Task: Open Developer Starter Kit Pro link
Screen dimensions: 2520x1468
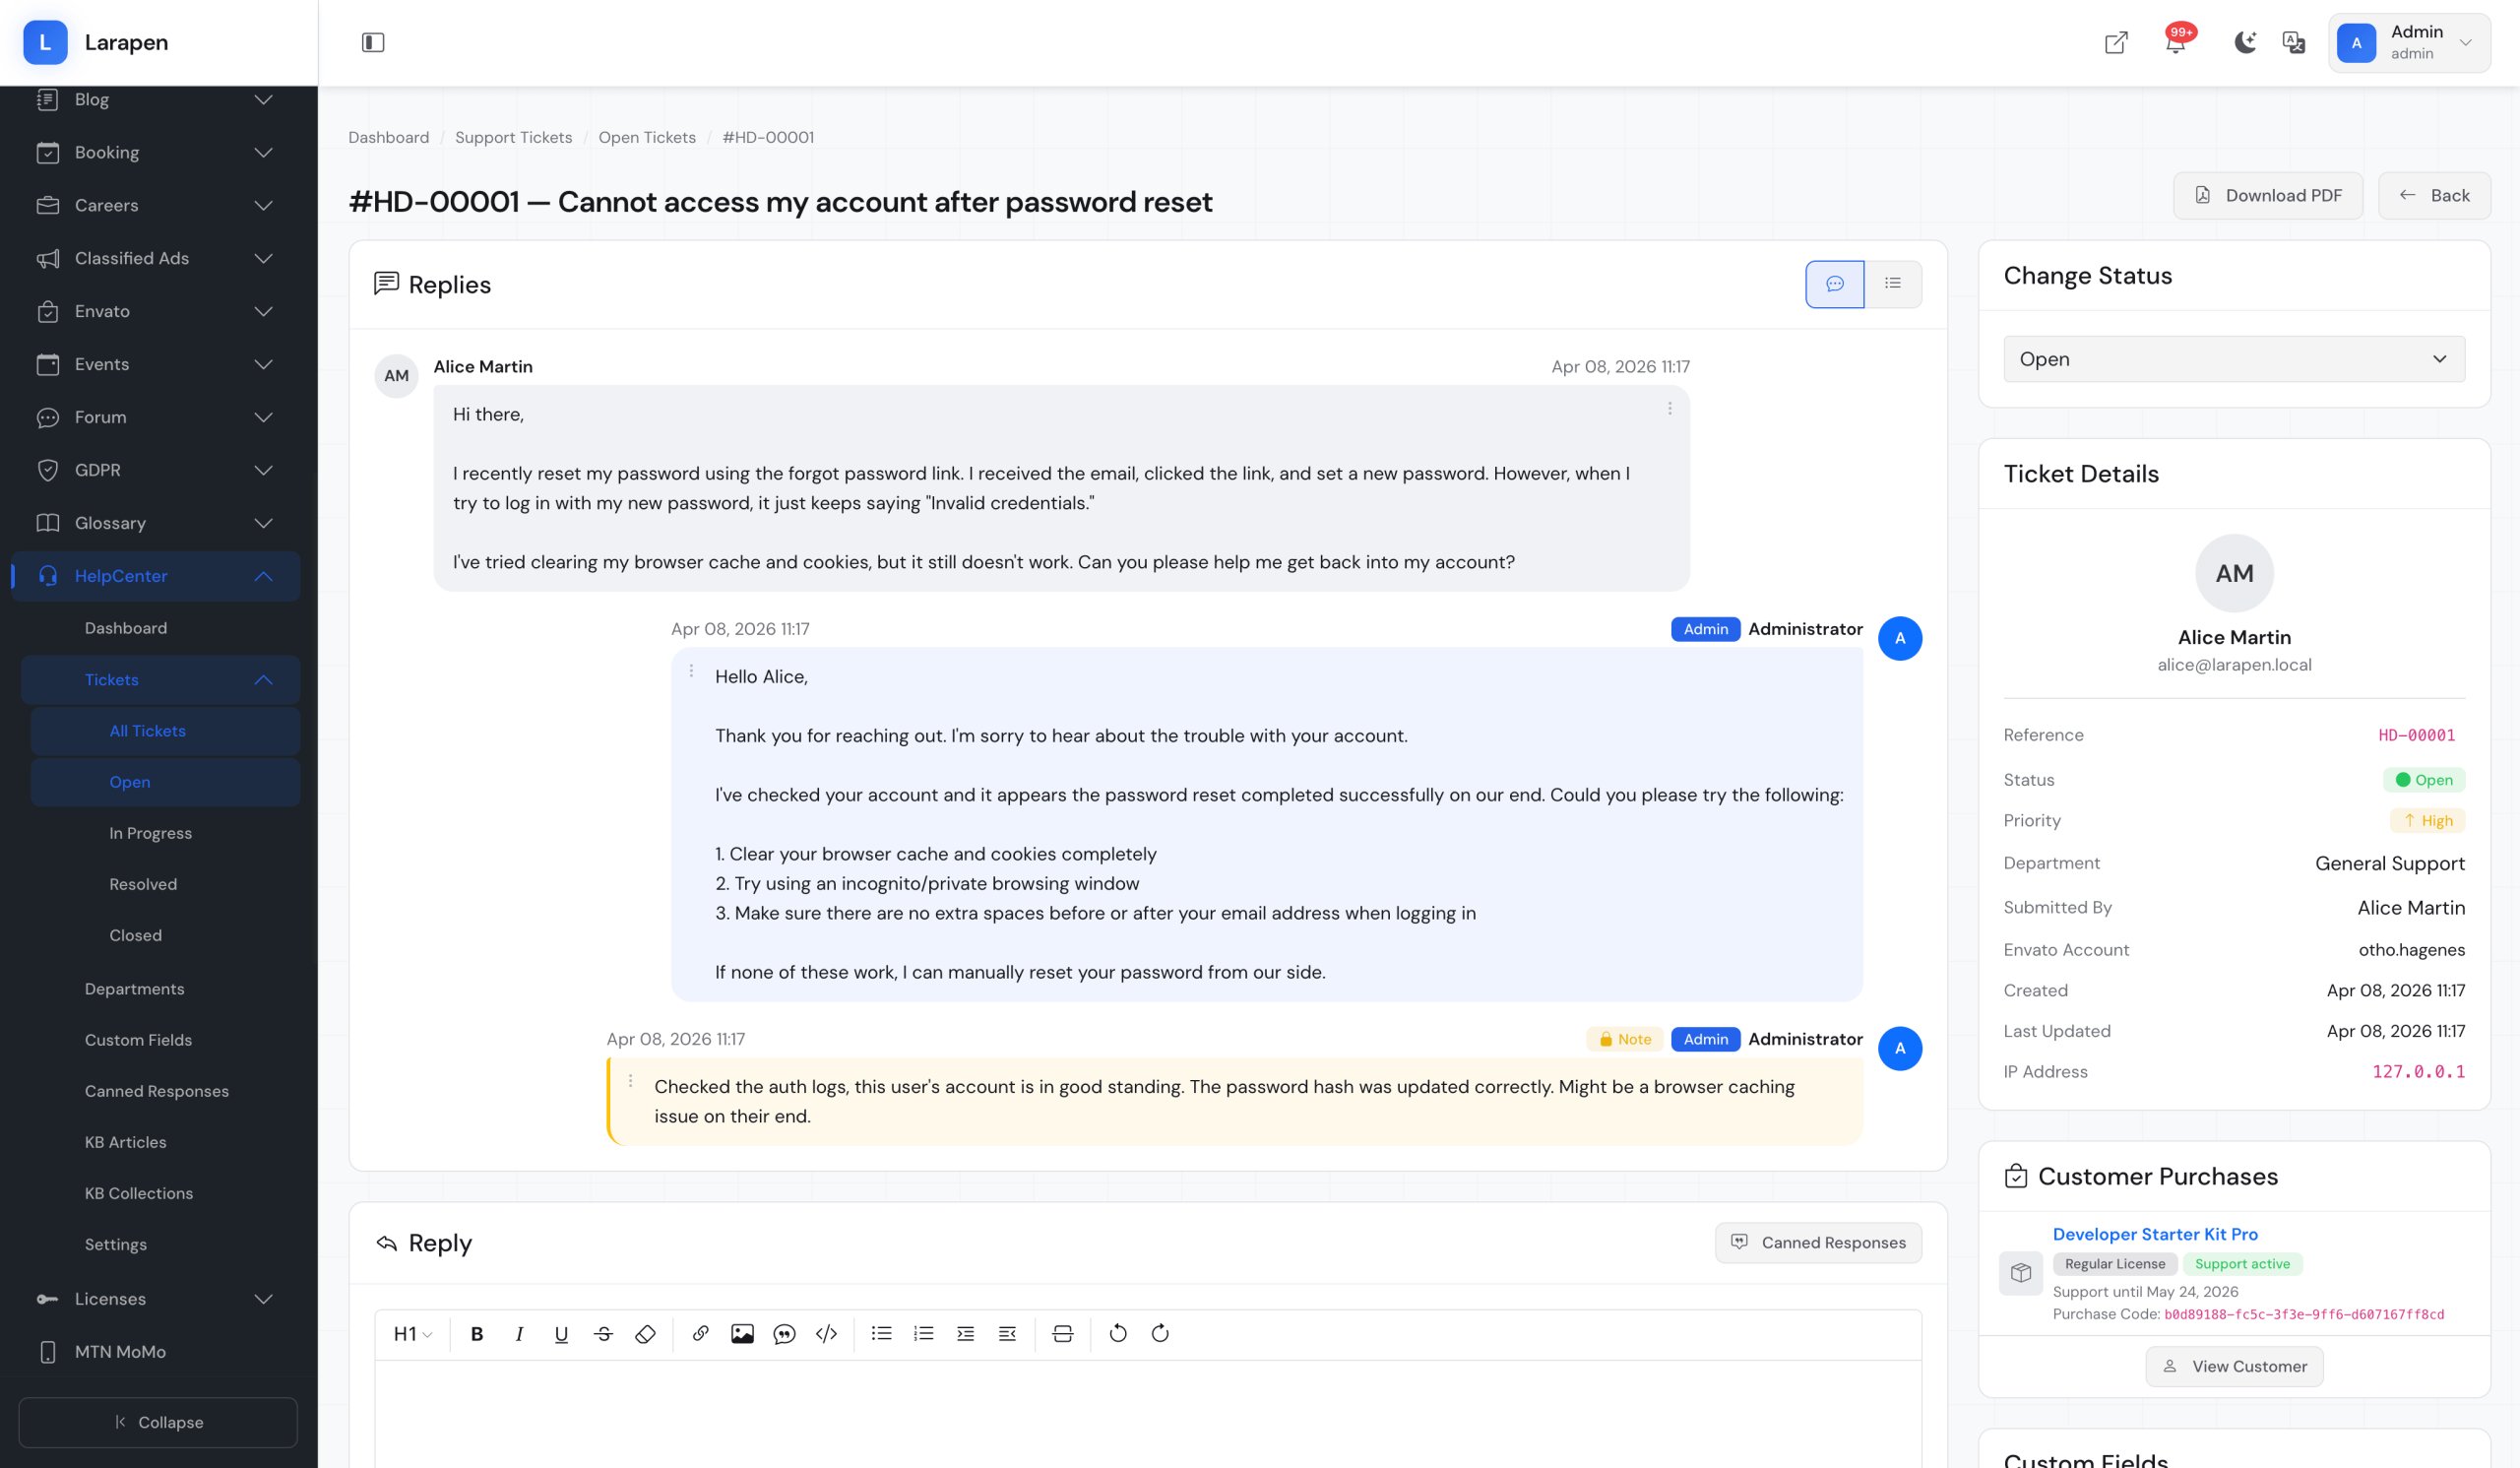Action: tap(2154, 1234)
